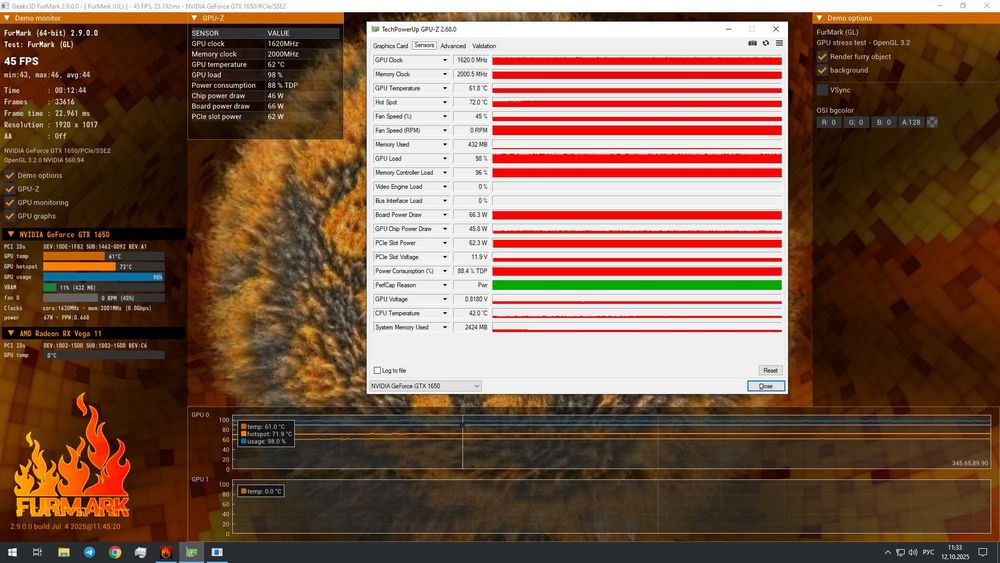Open File Explorer from the taskbar
Image resolution: width=1000 pixels, height=563 pixels.
pos(64,552)
